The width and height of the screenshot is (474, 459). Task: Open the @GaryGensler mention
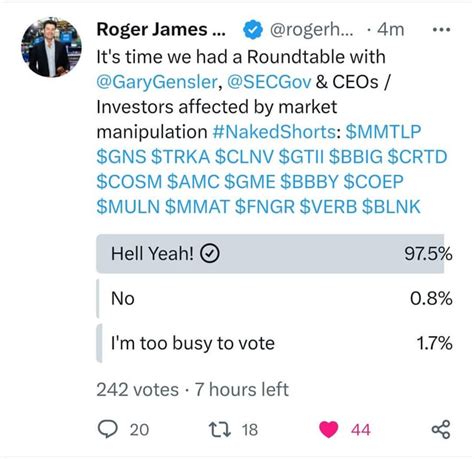point(157,82)
